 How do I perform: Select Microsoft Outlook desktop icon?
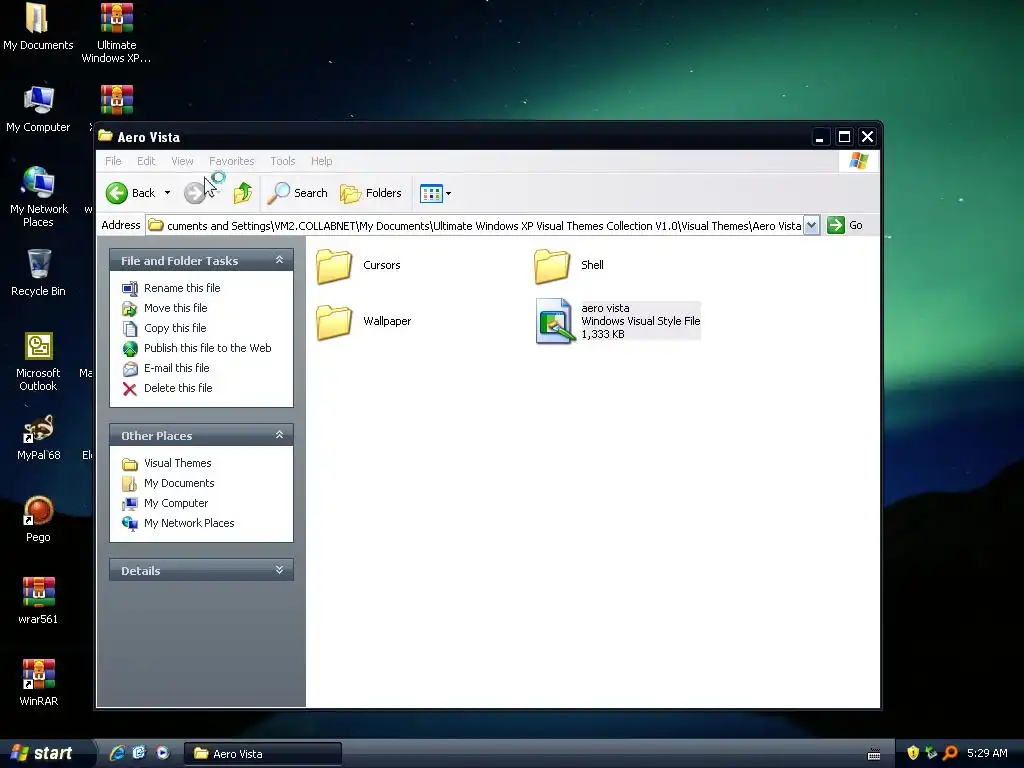pos(38,361)
